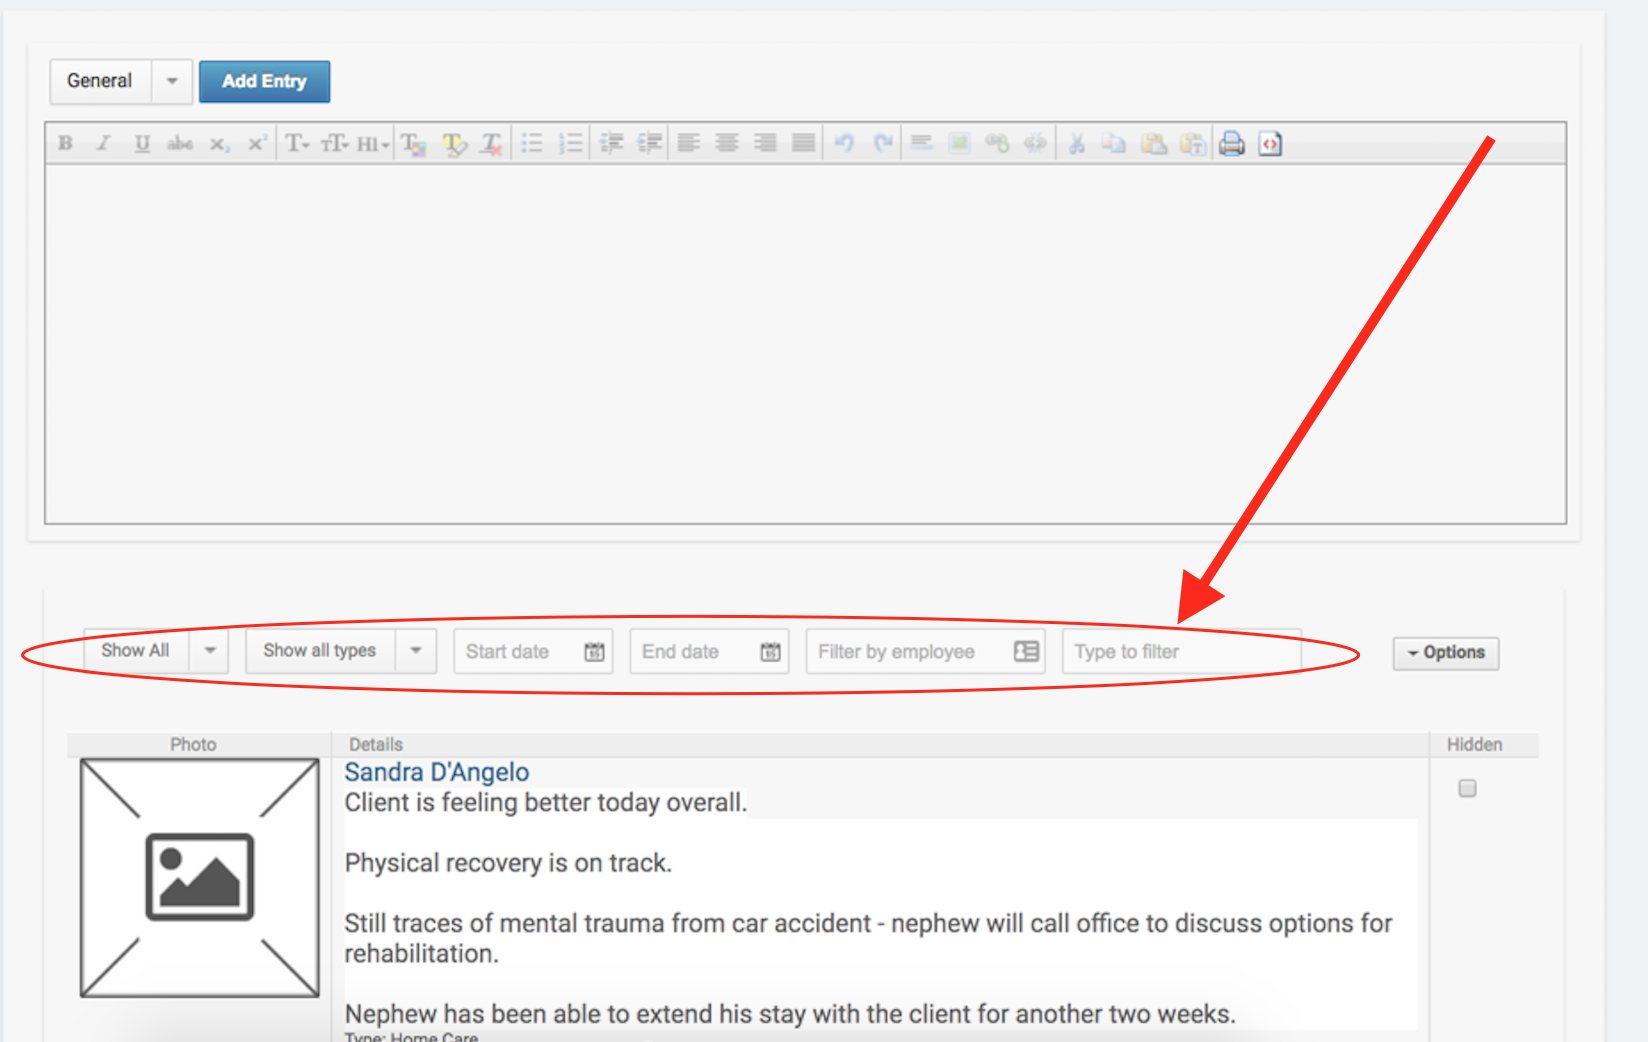The image size is (1648, 1042).
Task: Toggle bold formatting in editor toolbar
Action: (66, 143)
